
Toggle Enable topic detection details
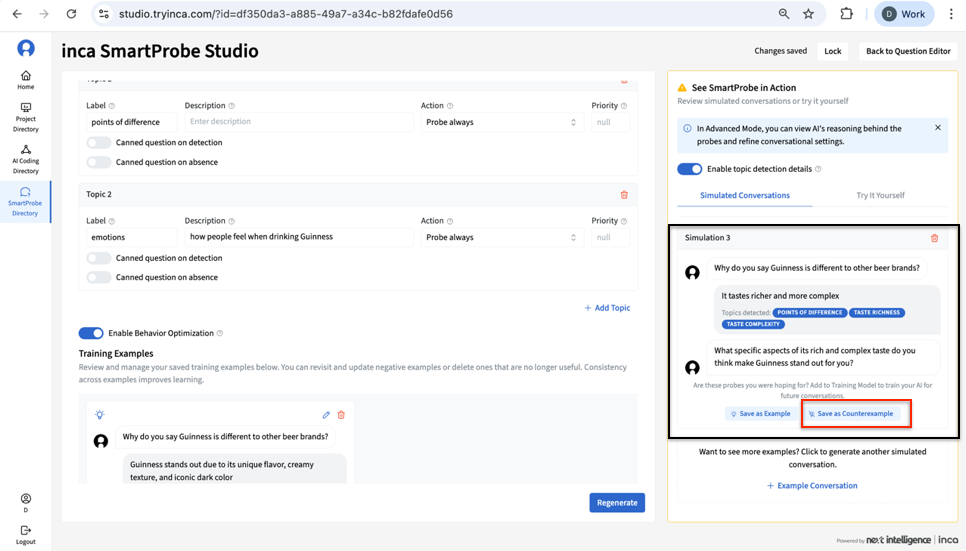pyautogui.click(x=689, y=169)
